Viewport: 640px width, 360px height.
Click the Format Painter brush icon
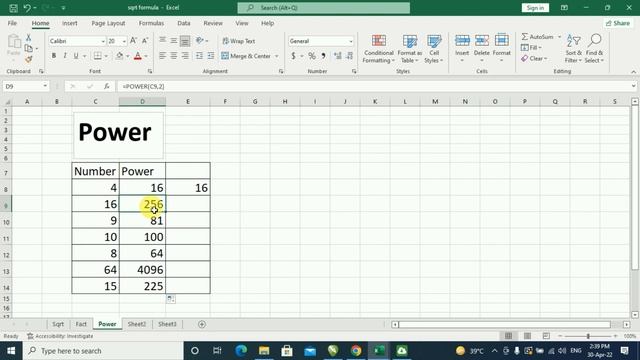(x=29, y=60)
